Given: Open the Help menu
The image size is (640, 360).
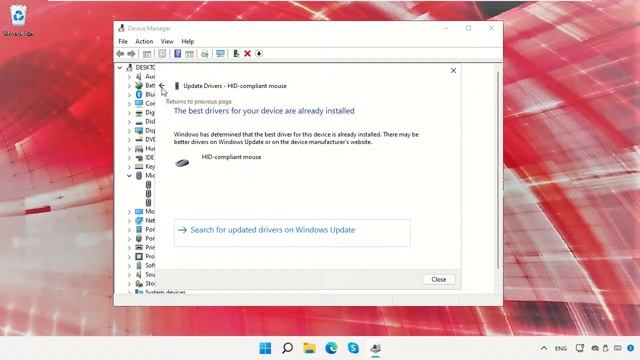Looking at the screenshot, I should [188, 41].
